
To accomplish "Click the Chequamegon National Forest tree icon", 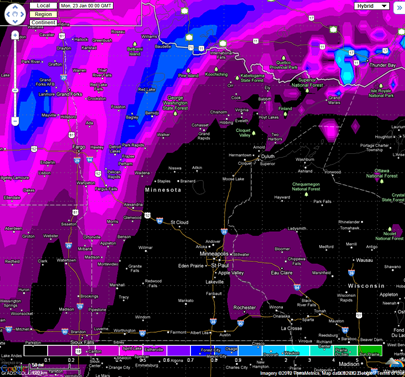I will tap(306, 194).
